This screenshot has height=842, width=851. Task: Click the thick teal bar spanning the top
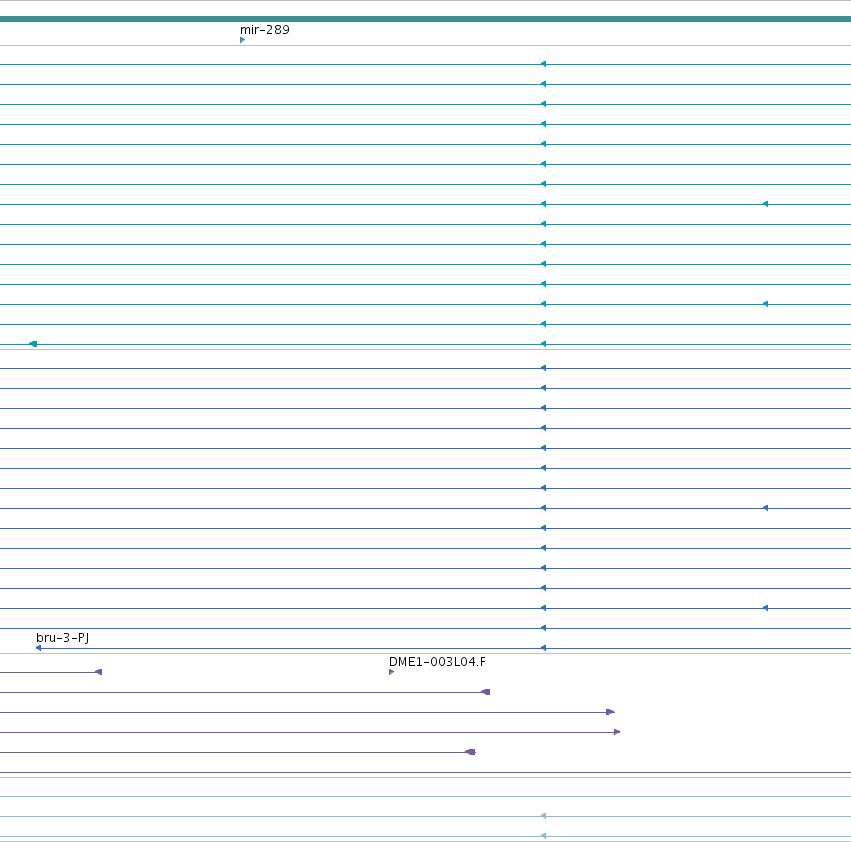426,19
